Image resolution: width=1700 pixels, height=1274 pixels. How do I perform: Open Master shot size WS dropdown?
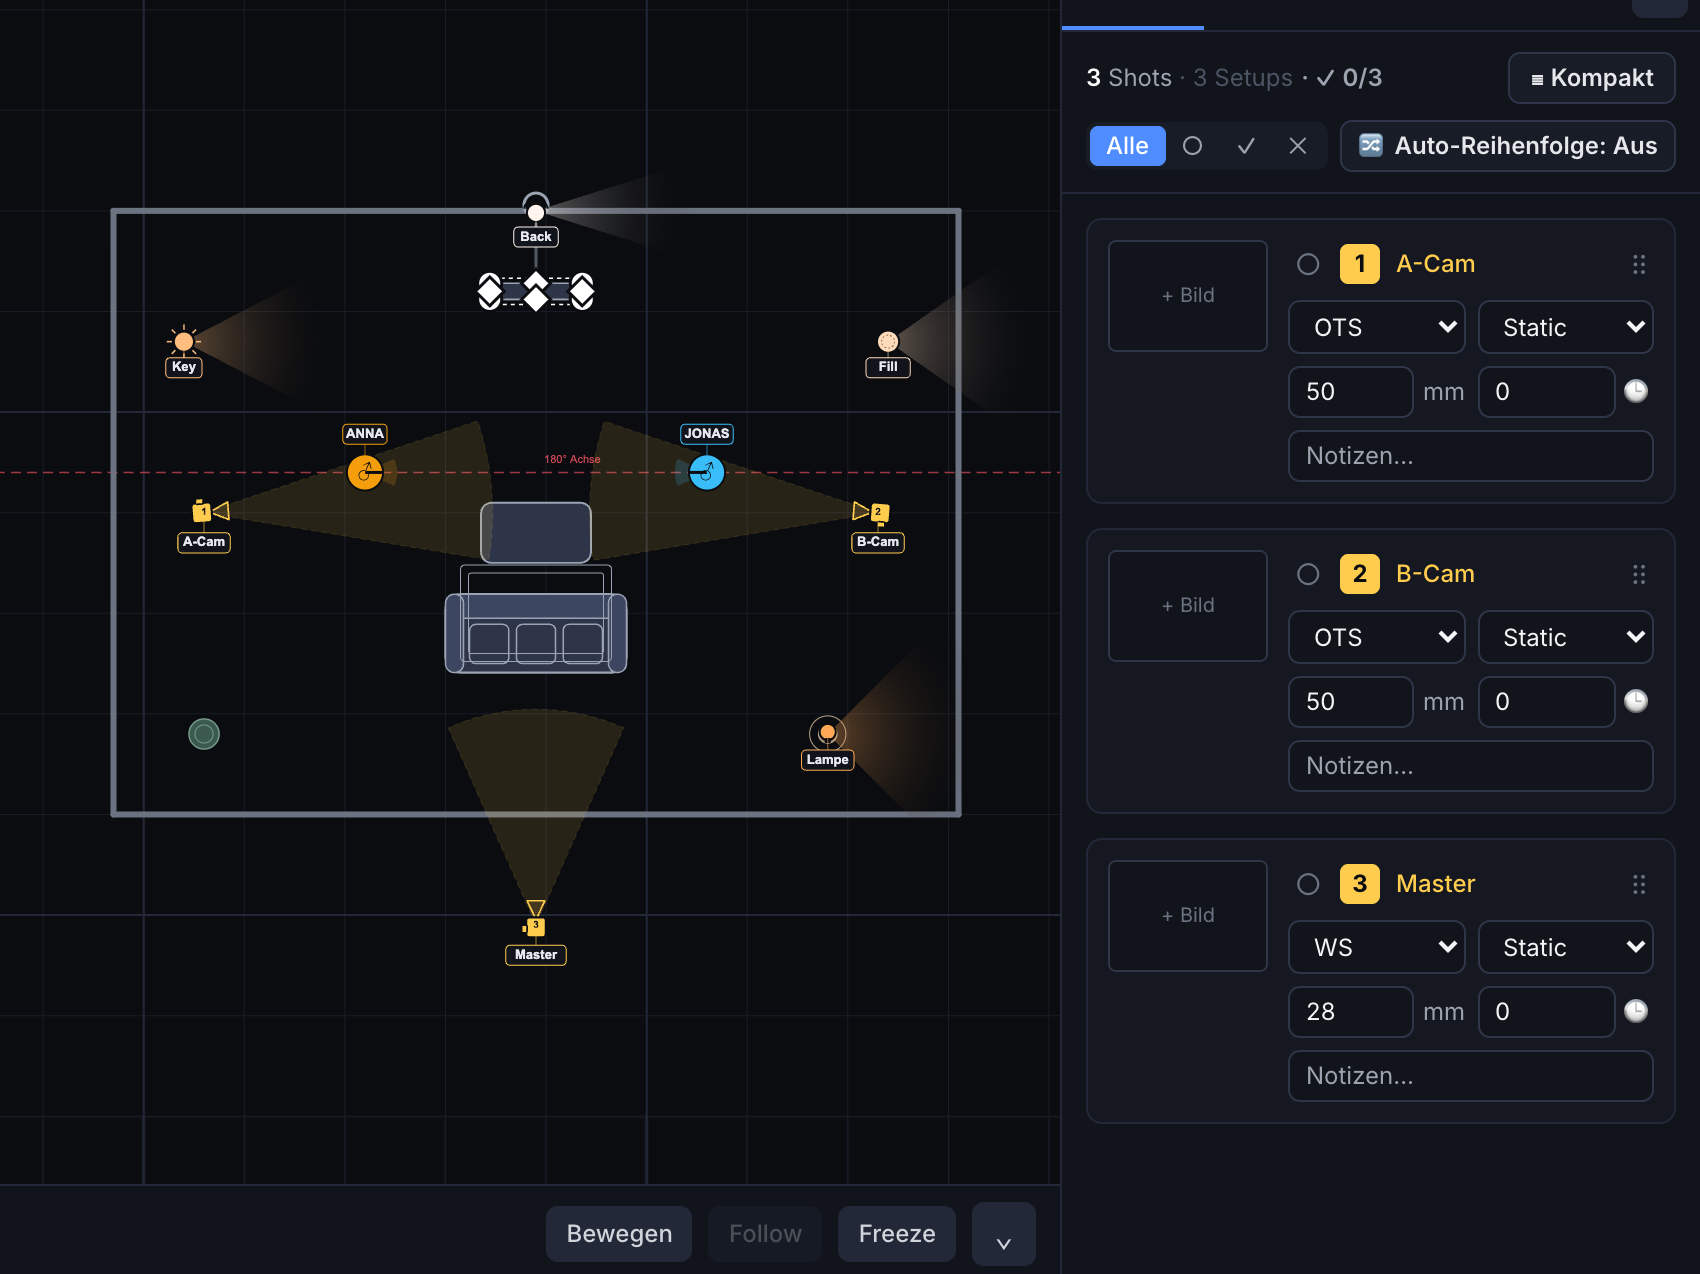click(x=1377, y=947)
